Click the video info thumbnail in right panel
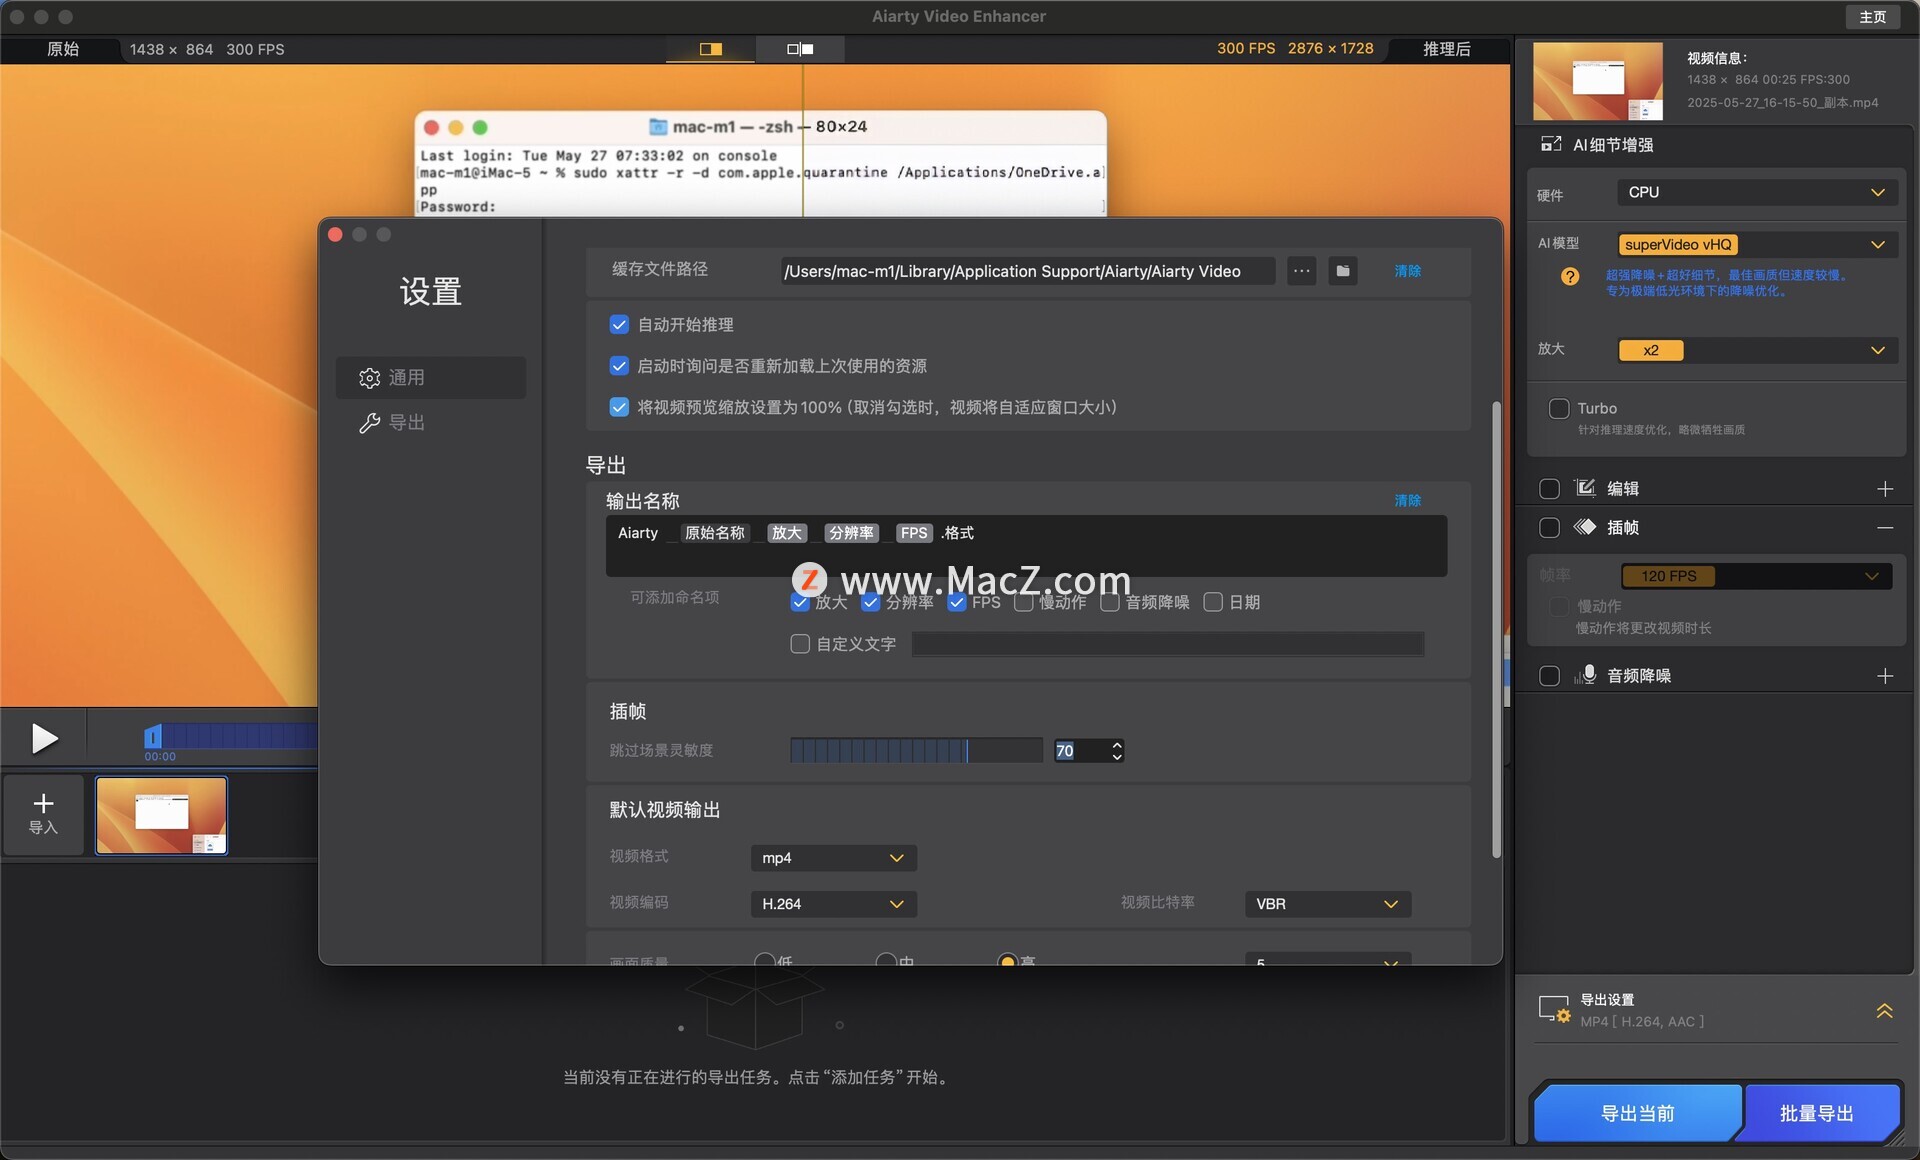1920x1160 pixels. pos(1598,81)
